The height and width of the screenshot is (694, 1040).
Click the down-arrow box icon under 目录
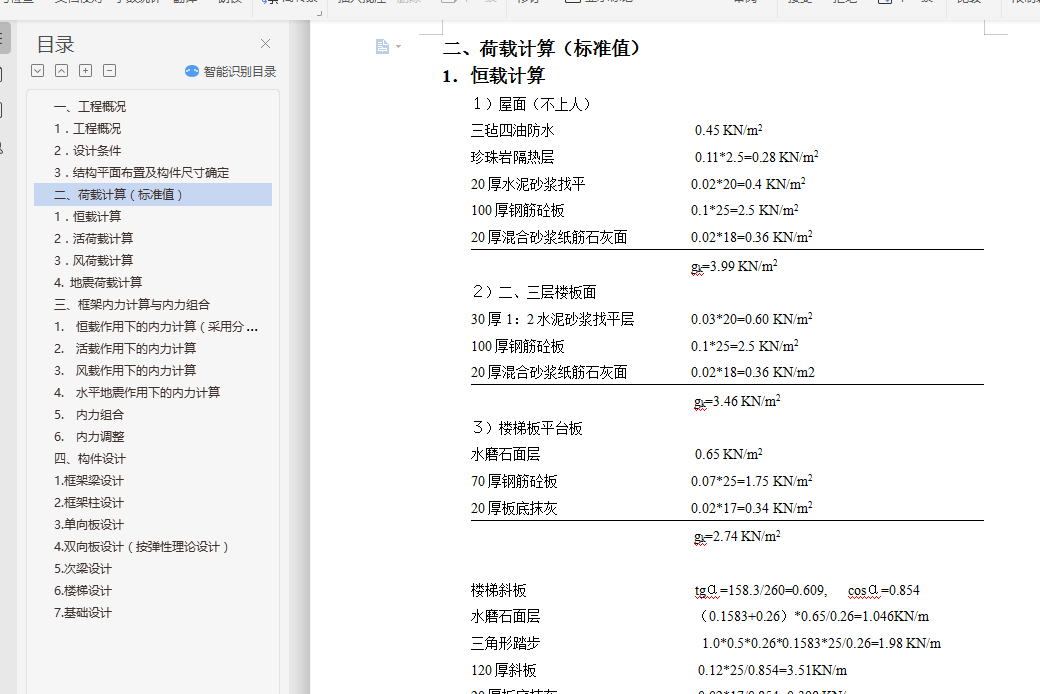pyautogui.click(x=38, y=70)
